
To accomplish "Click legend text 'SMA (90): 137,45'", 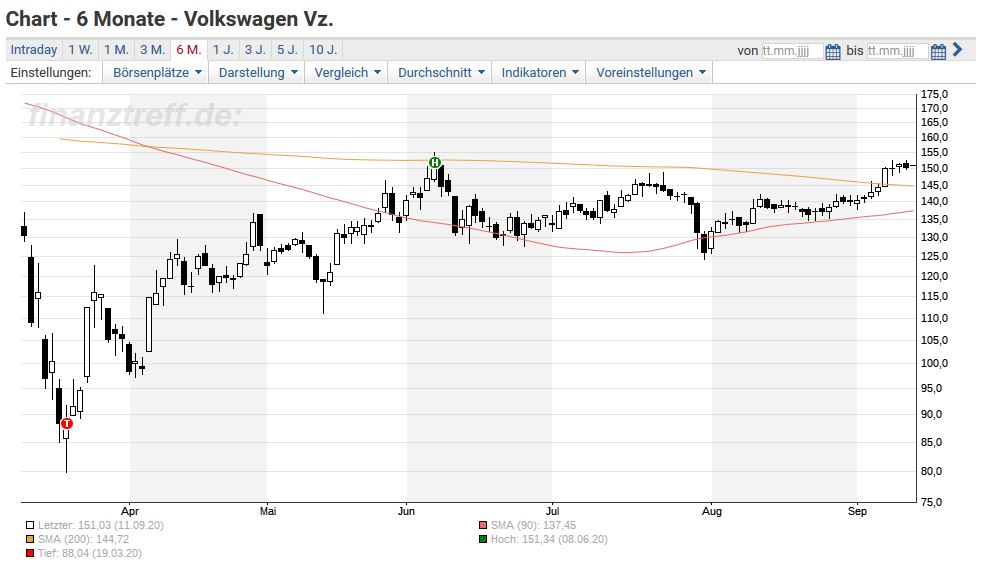I will point(533,525).
